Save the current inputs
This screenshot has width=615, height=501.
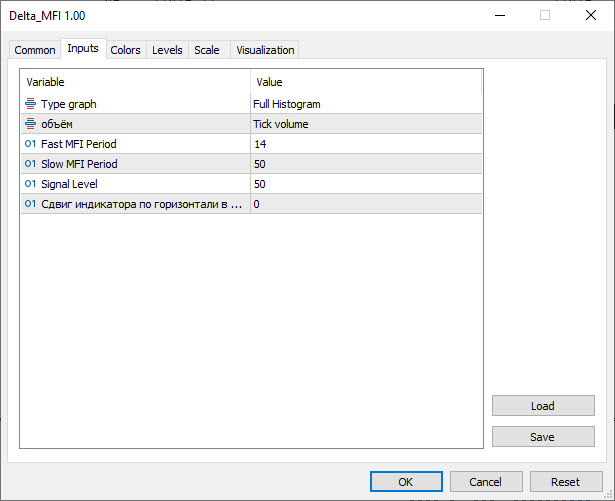[x=543, y=437]
